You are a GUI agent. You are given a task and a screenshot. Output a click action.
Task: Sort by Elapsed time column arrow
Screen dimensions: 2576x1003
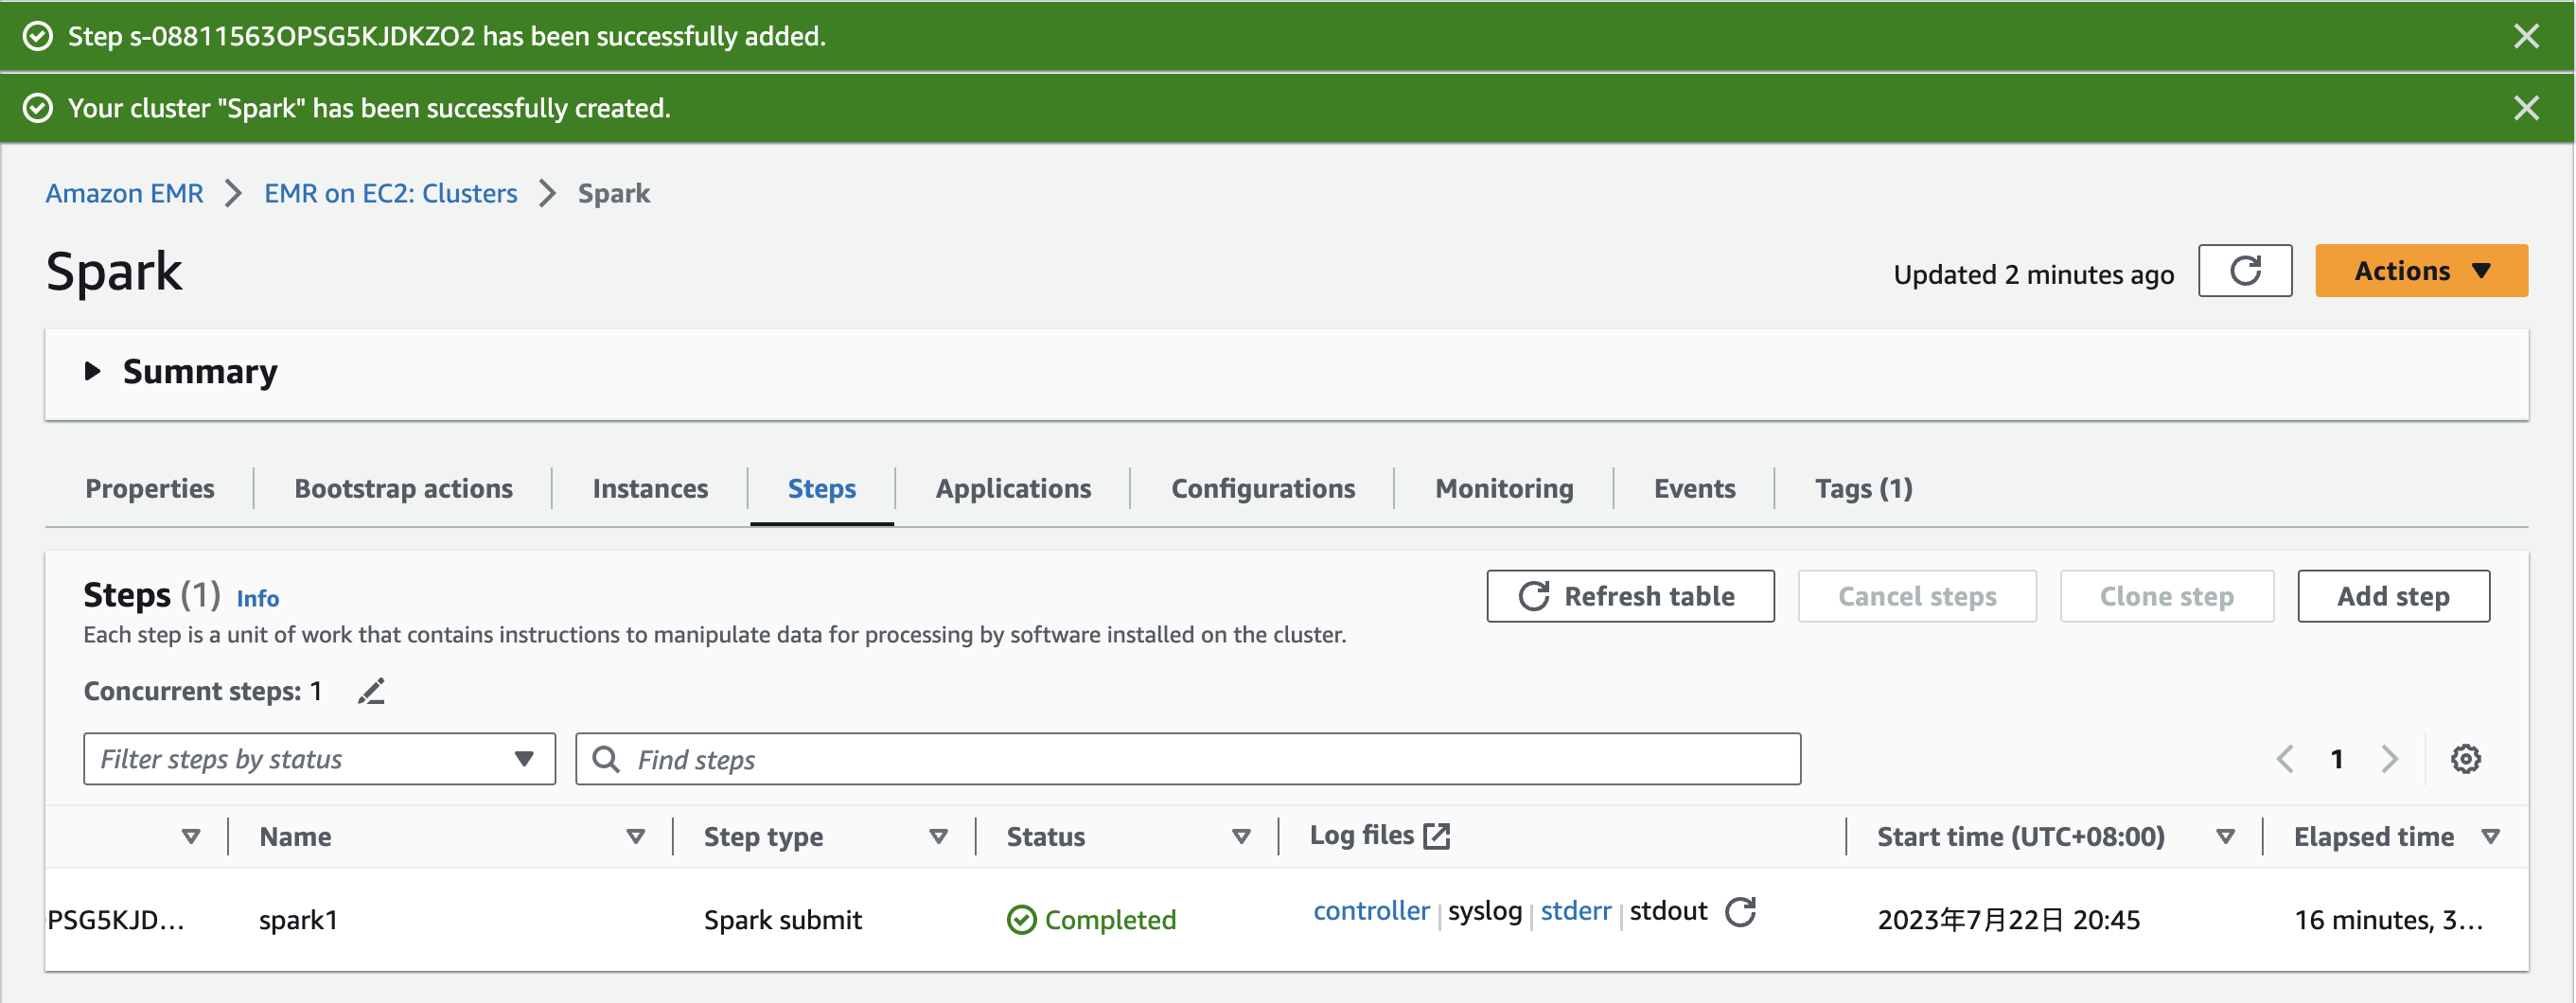pos(2490,836)
